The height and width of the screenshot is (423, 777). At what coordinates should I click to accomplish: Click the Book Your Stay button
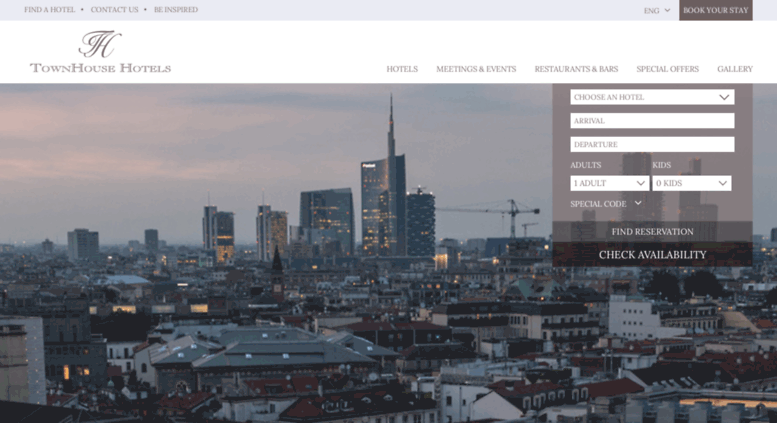[716, 10]
